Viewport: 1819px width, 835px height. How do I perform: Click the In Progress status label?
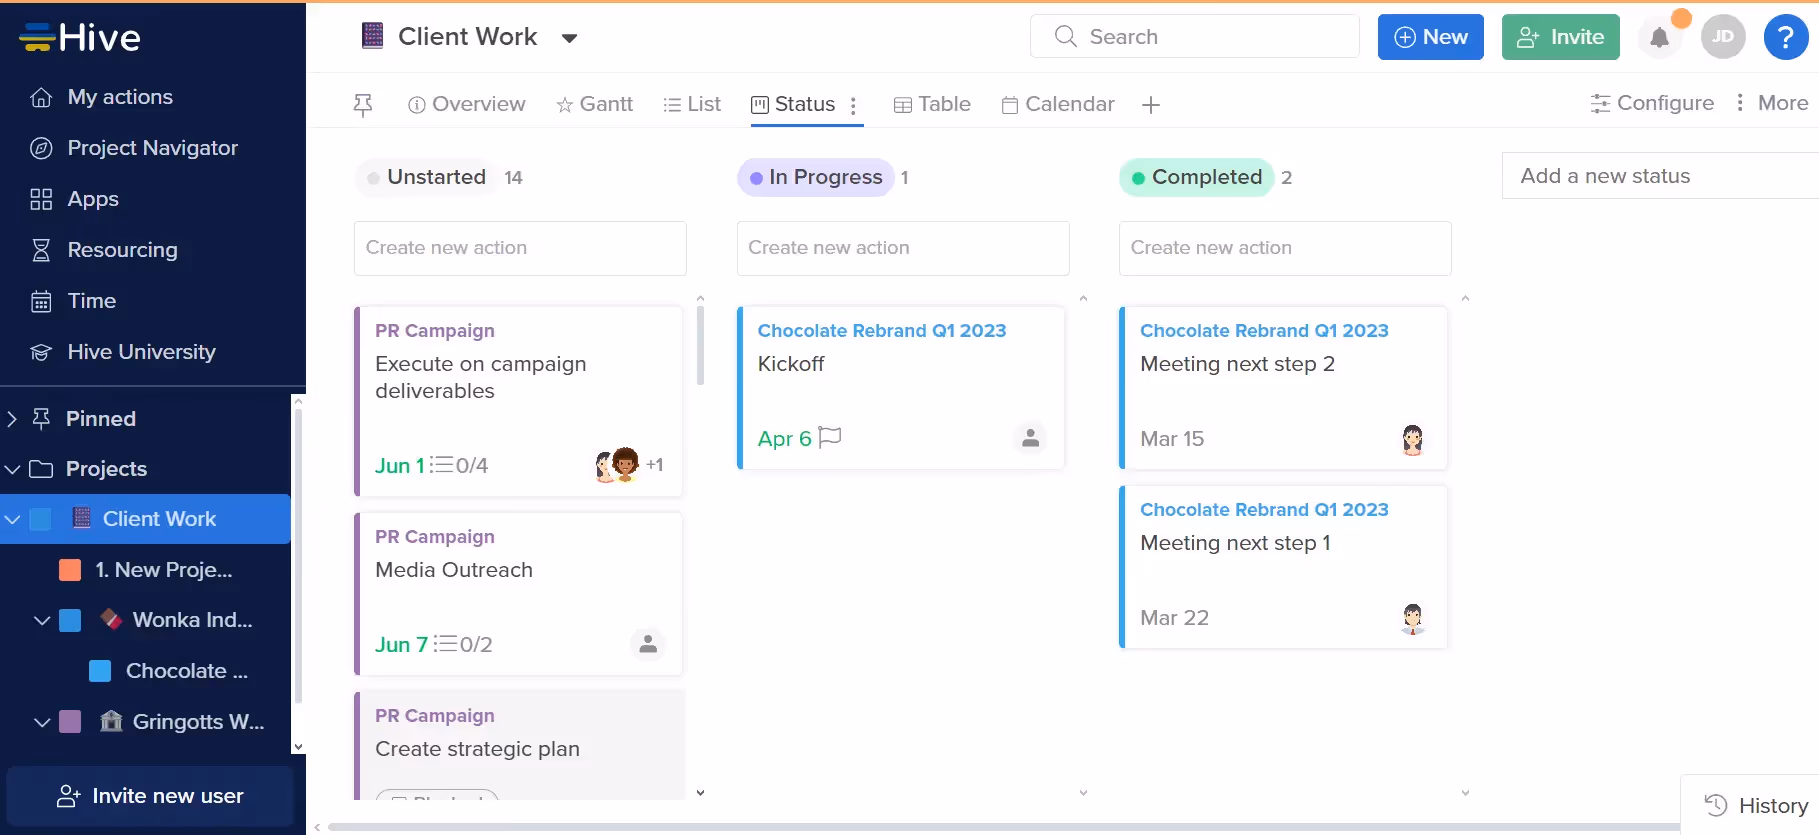click(815, 177)
